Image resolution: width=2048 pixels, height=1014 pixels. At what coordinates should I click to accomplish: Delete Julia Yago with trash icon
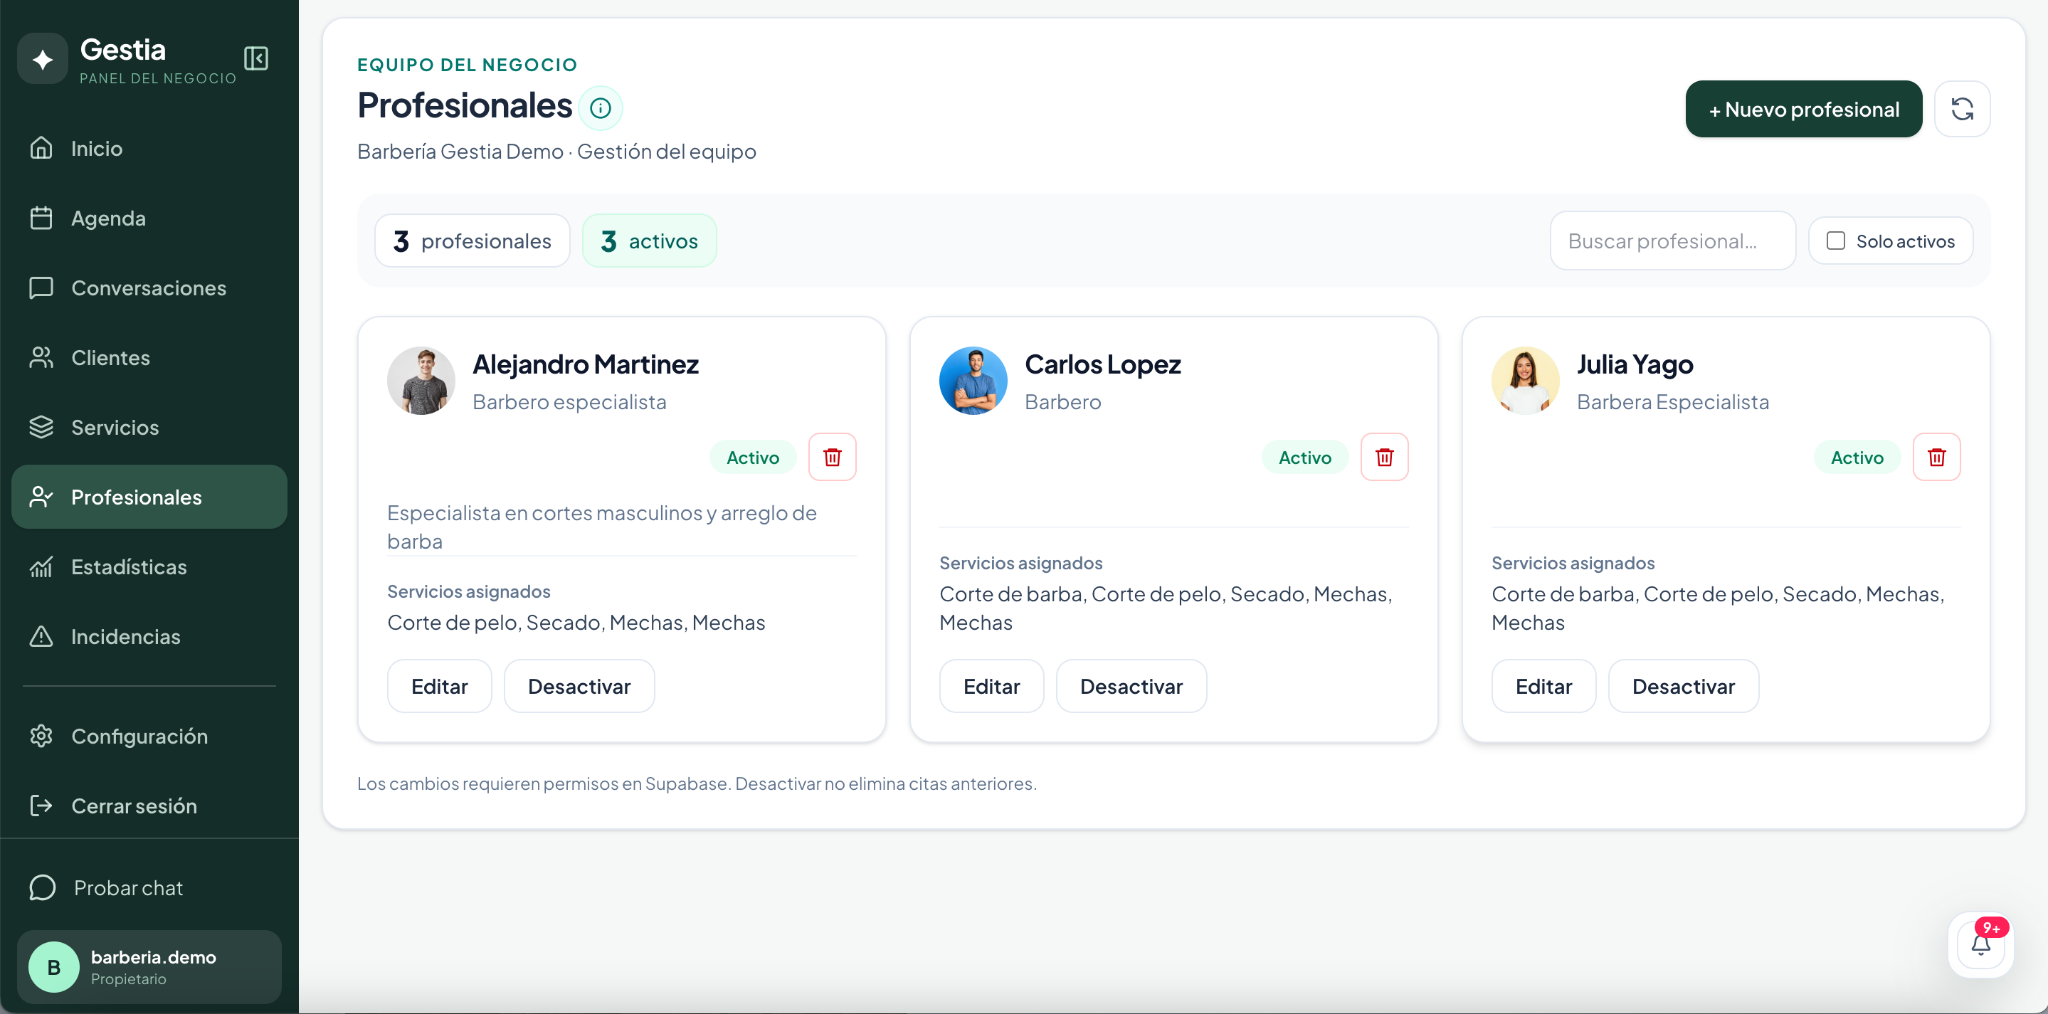[x=1936, y=457]
